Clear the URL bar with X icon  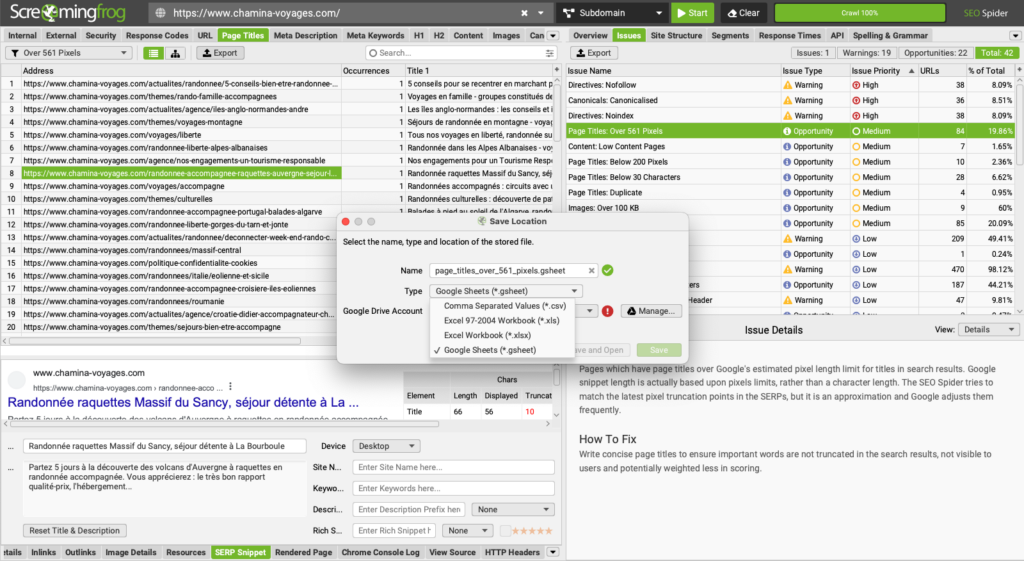(x=524, y=13)
